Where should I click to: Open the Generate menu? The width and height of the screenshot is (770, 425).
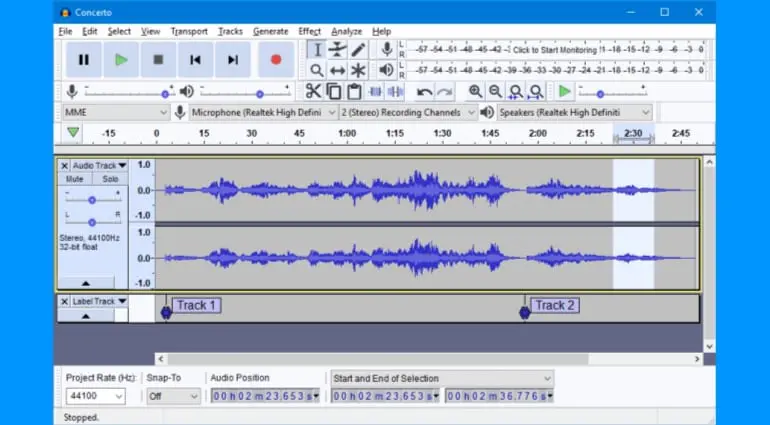pyautogui.click(x=270, y=31)
